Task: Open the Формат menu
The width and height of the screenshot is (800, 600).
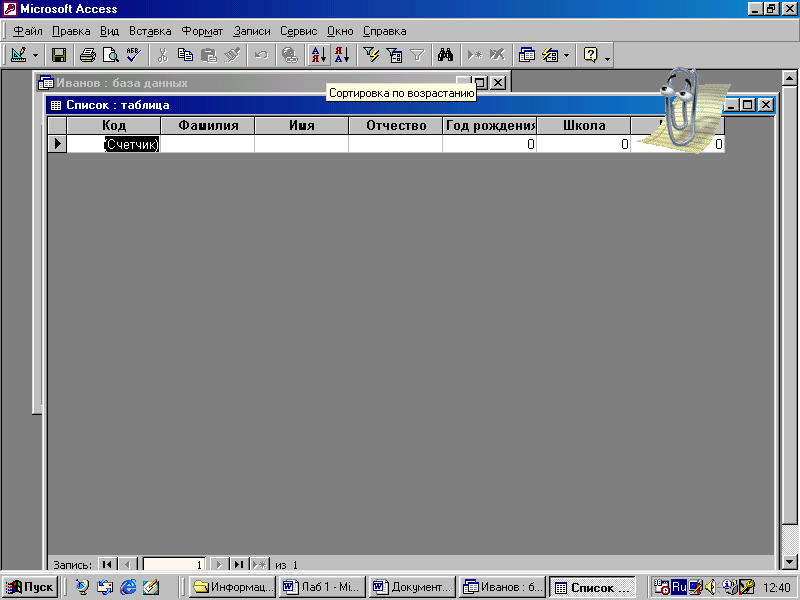Action: pos(202,31)
